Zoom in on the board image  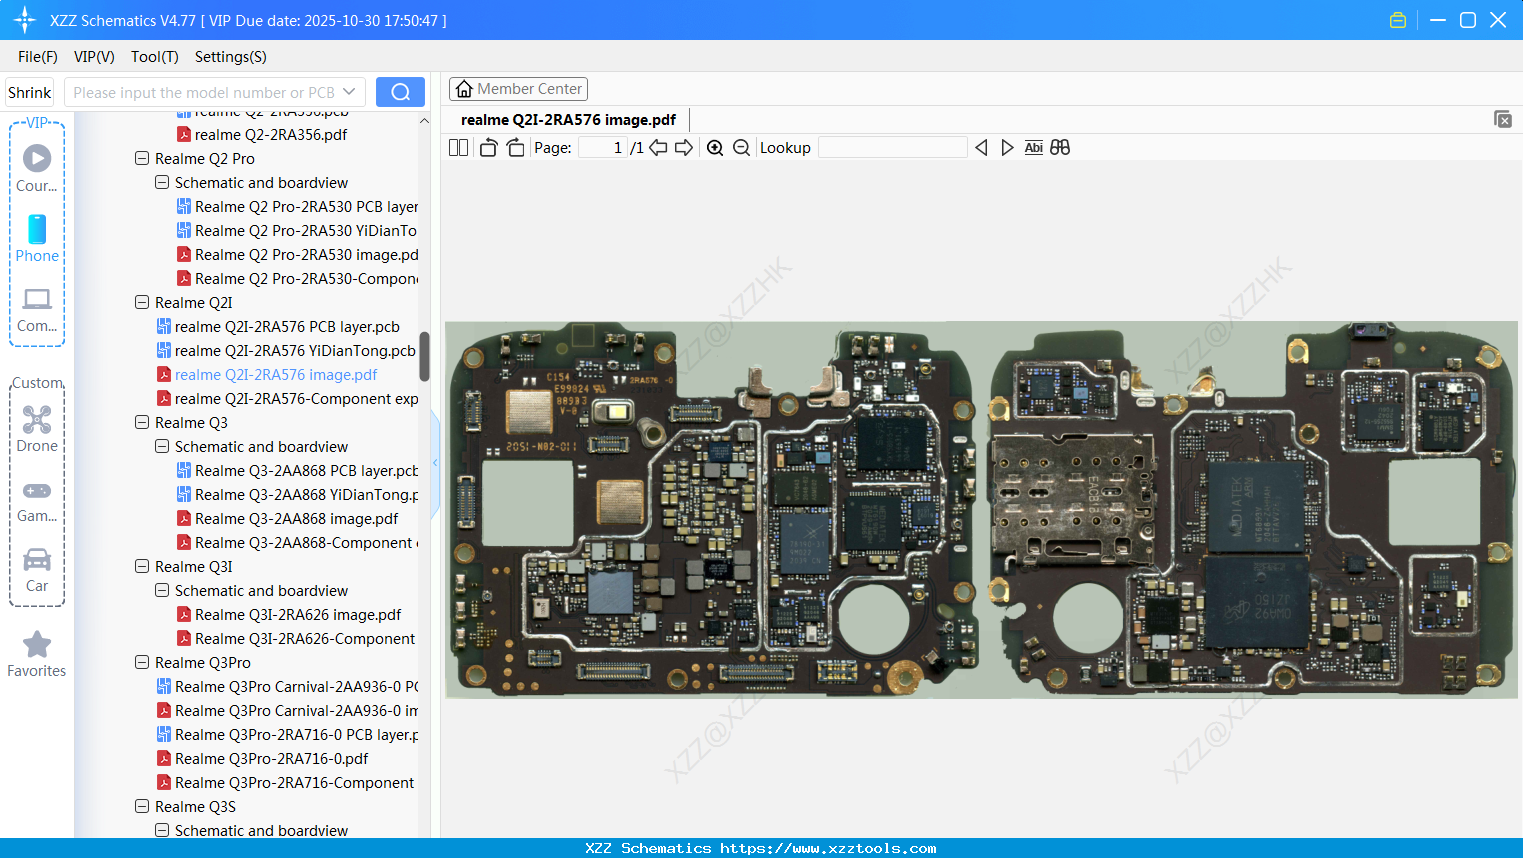pos(715,148)
